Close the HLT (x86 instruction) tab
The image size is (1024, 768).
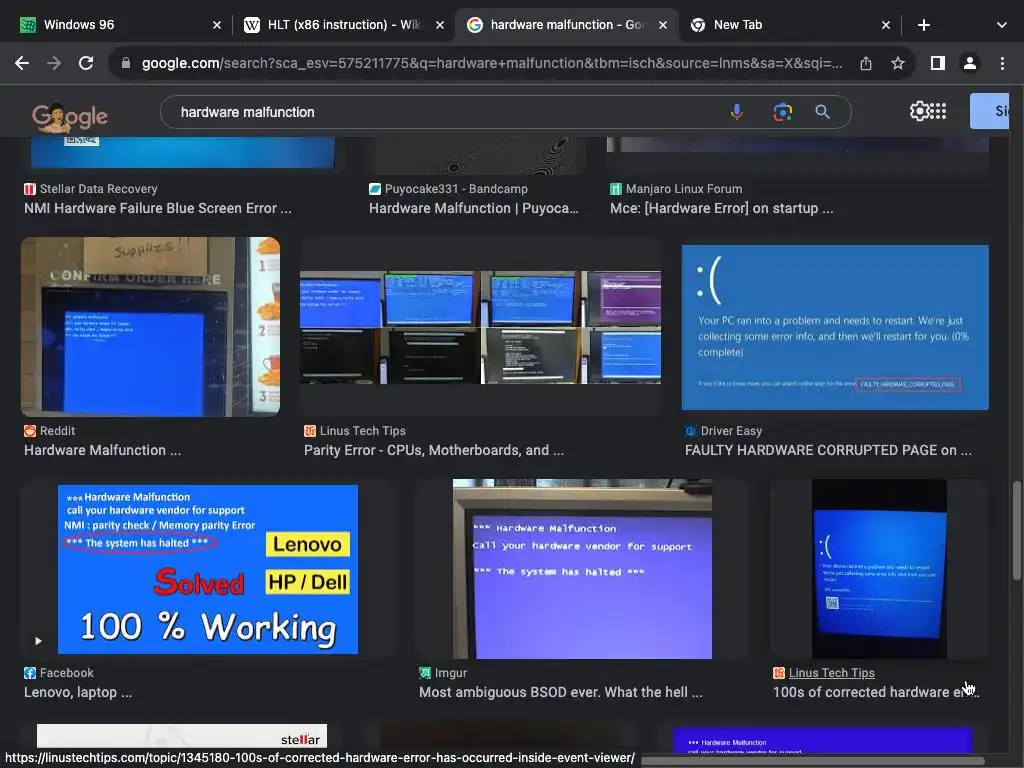point(440,25)
